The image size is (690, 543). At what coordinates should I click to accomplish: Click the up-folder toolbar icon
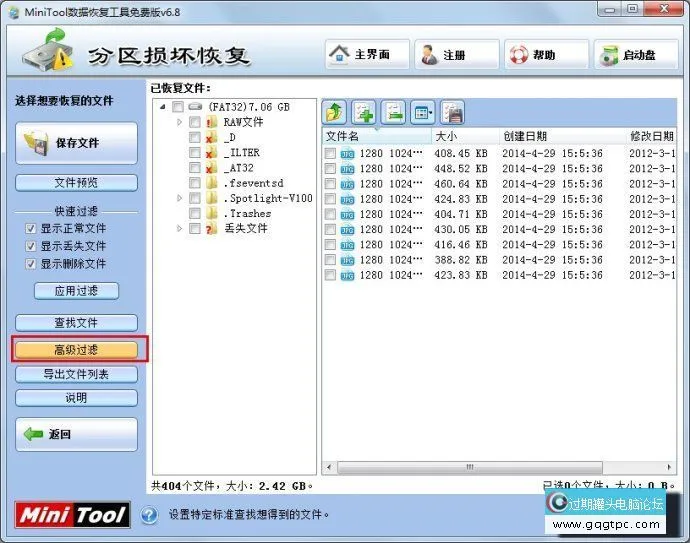[x=334, y=113]
